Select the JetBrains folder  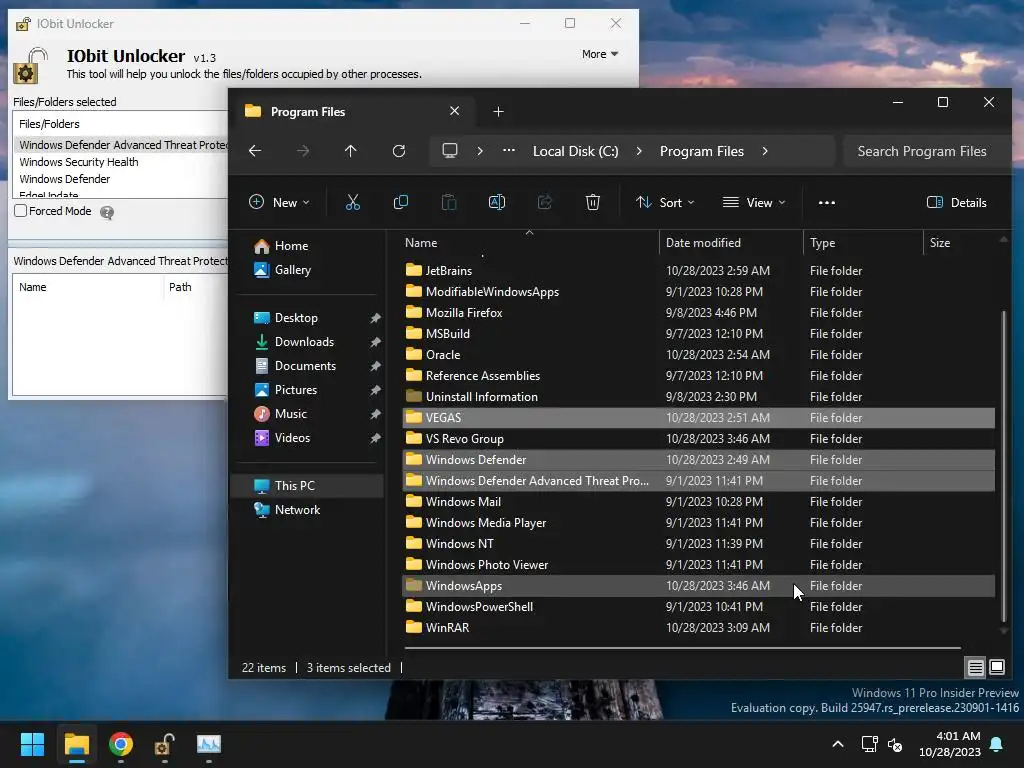tap(699, 270)
